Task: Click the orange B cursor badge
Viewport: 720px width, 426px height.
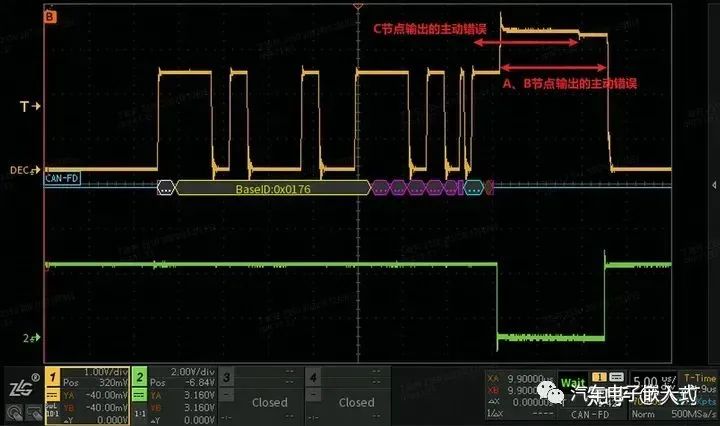Action: click(50, 17)
